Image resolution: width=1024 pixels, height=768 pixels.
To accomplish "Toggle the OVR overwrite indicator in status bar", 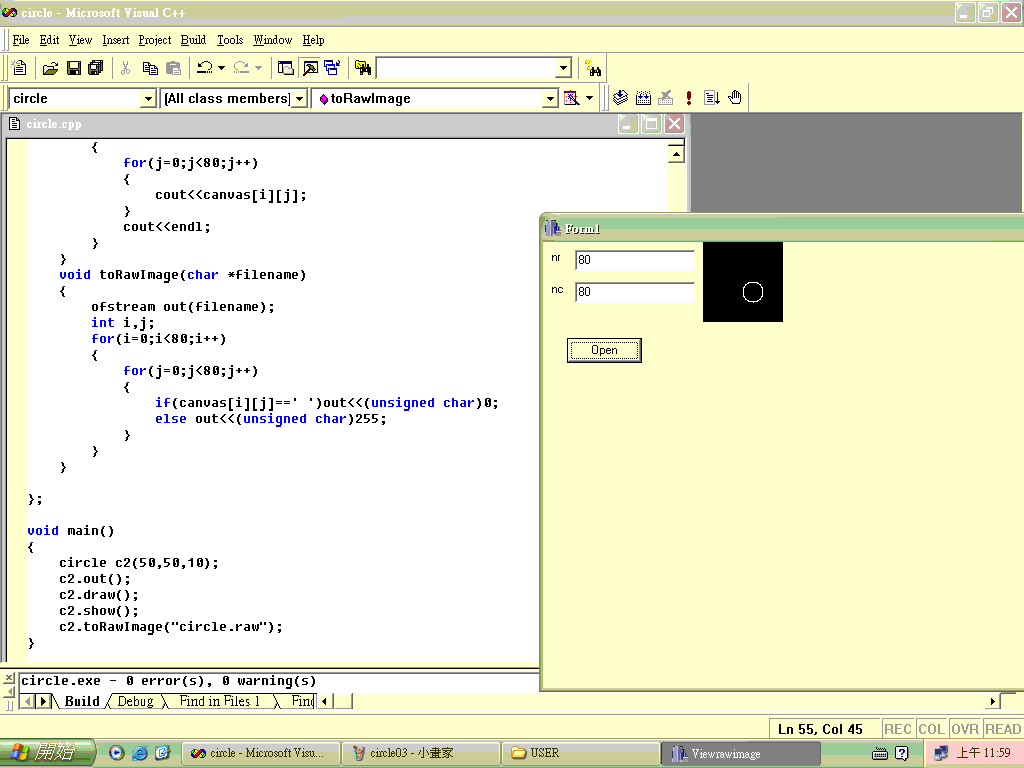I will (x=965, y=729).
